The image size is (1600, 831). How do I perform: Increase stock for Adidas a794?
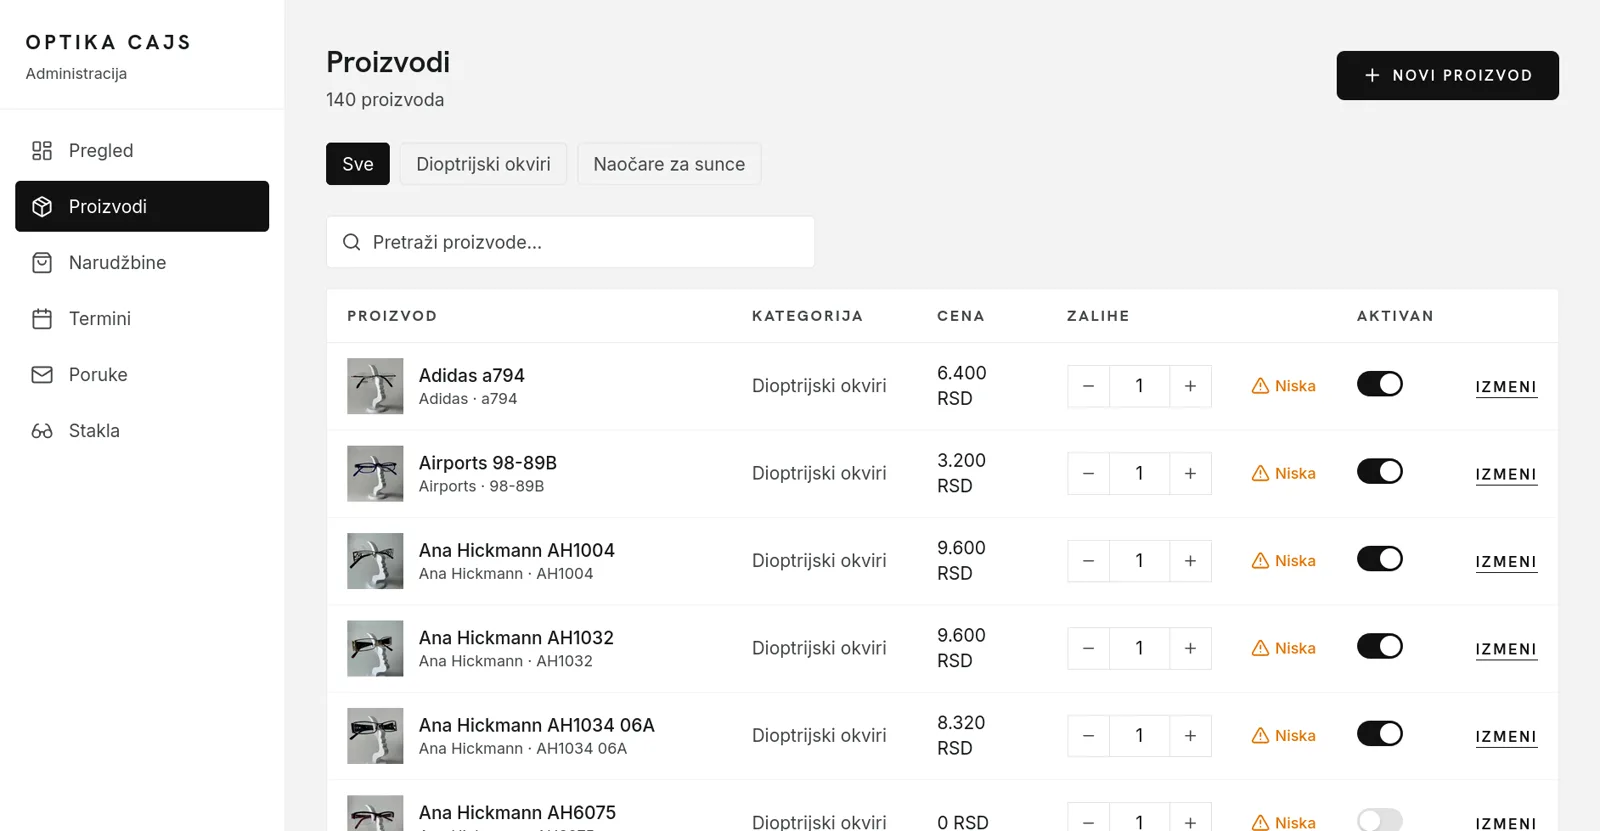tap(1190, 386)
